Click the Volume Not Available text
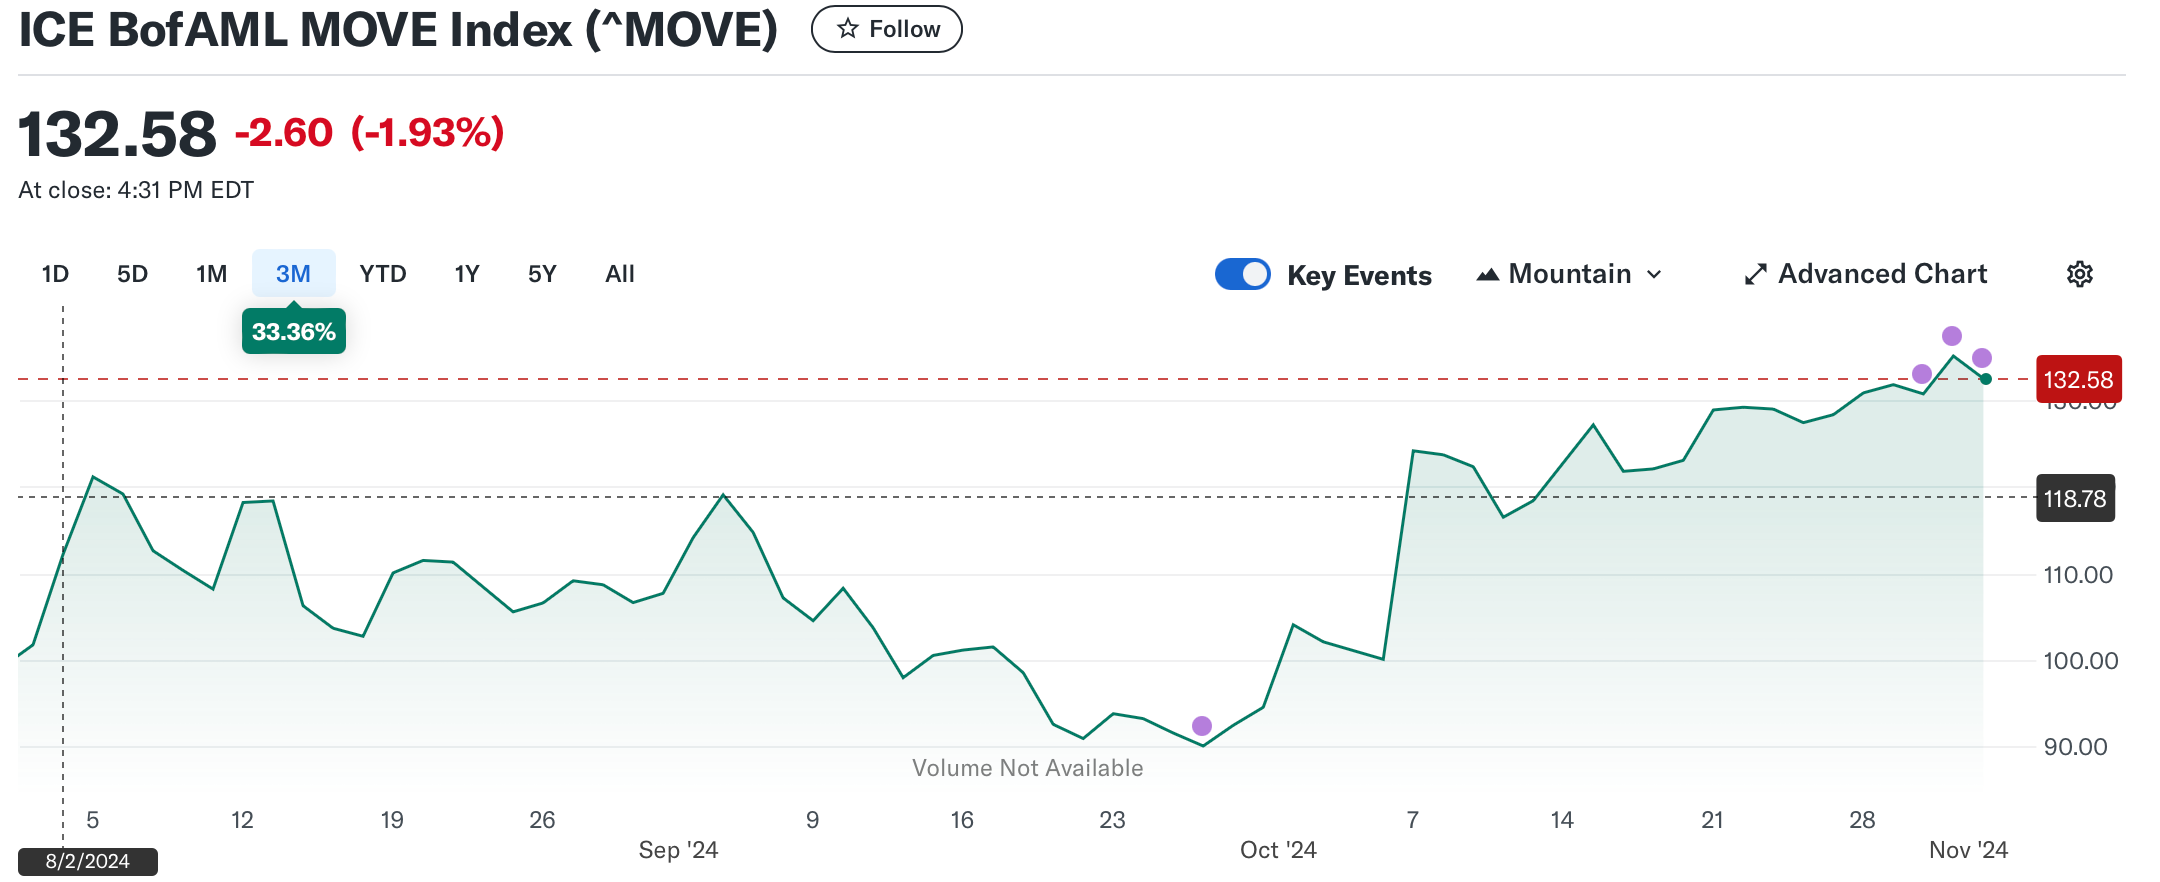 point(1028,768)
